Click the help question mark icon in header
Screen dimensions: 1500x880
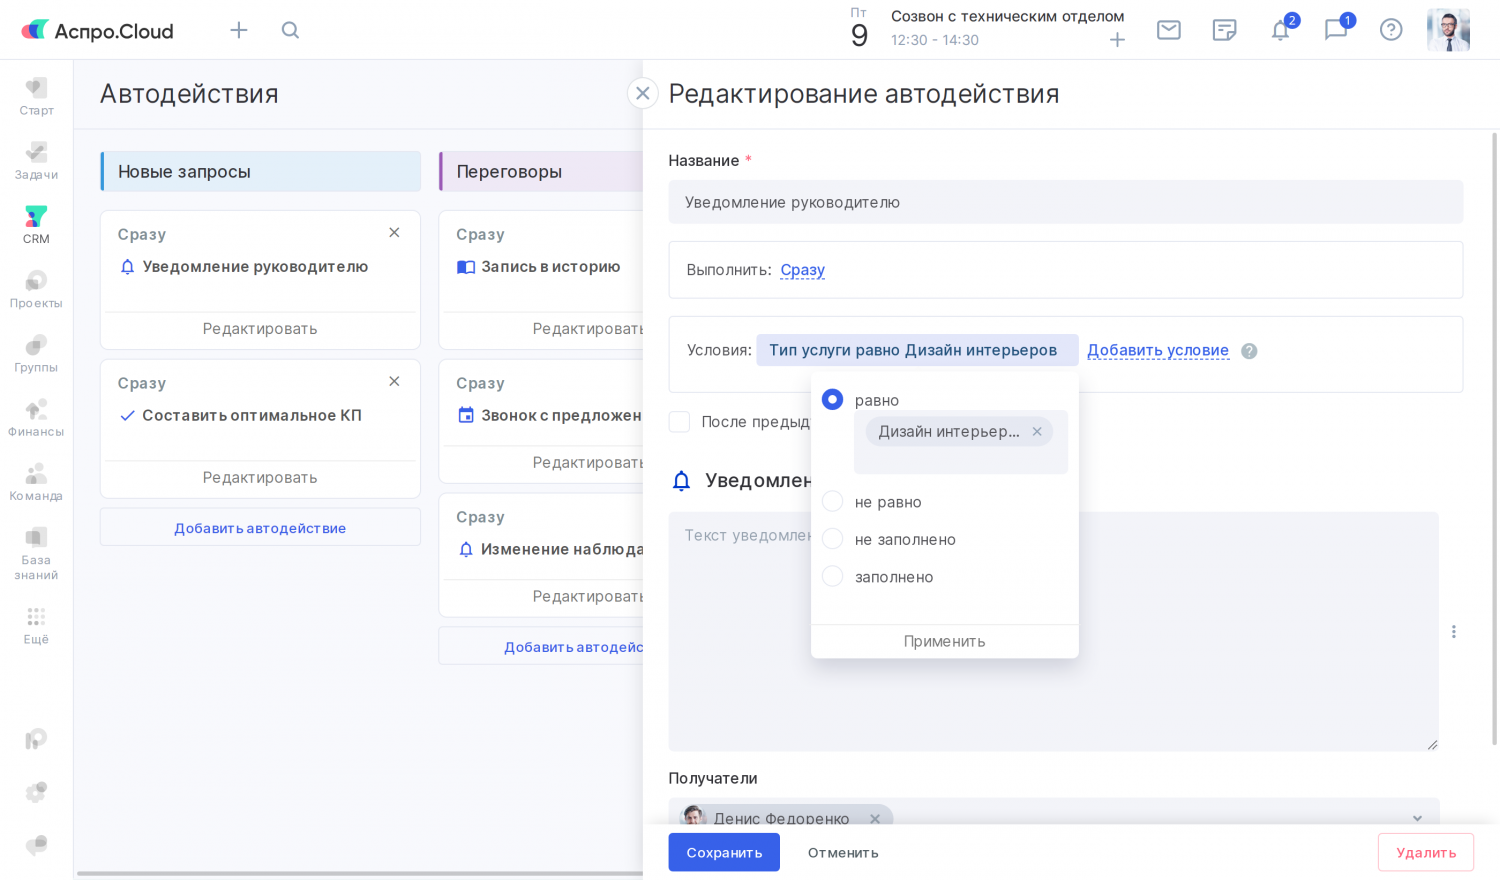(x=1391, y=30)
